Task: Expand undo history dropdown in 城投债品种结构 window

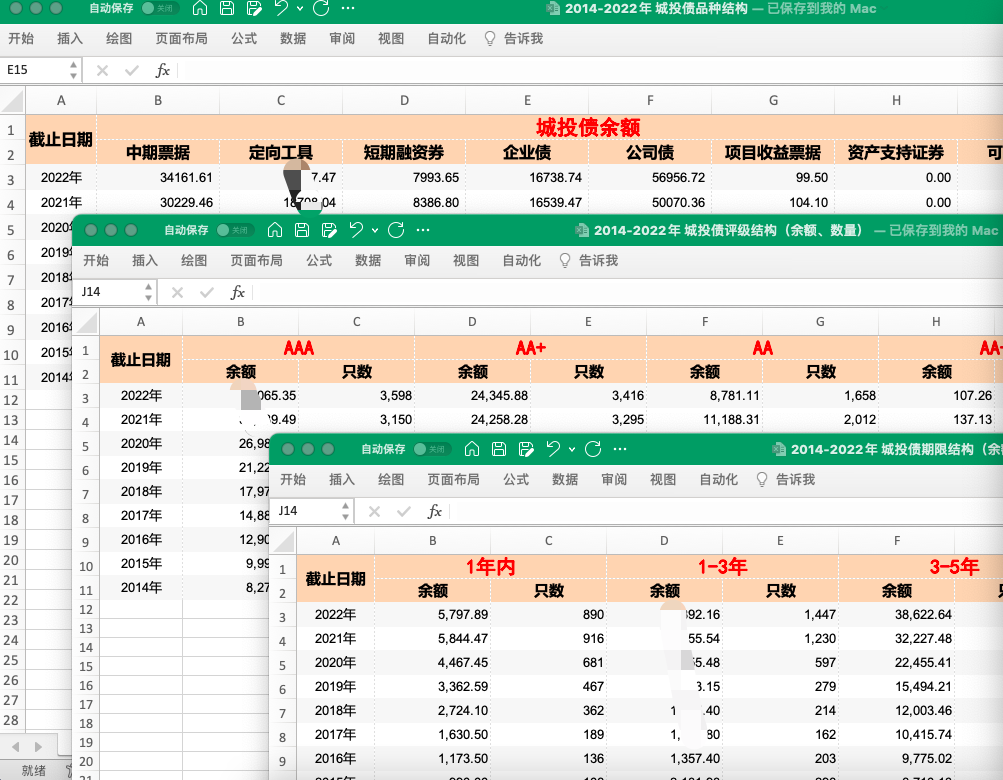Action: pos(299,9)
